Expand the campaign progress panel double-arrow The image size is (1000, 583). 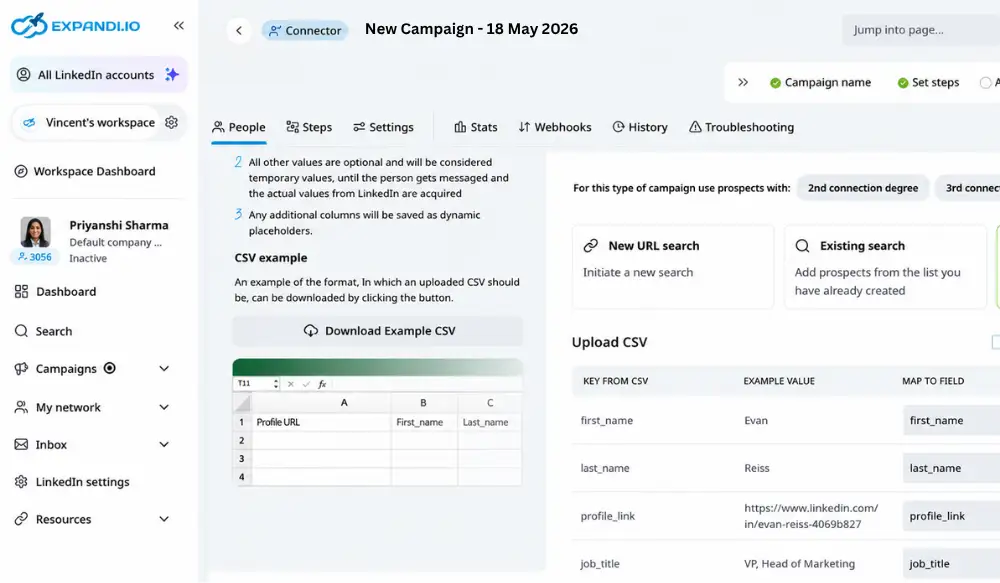click(x=743, y=82)
